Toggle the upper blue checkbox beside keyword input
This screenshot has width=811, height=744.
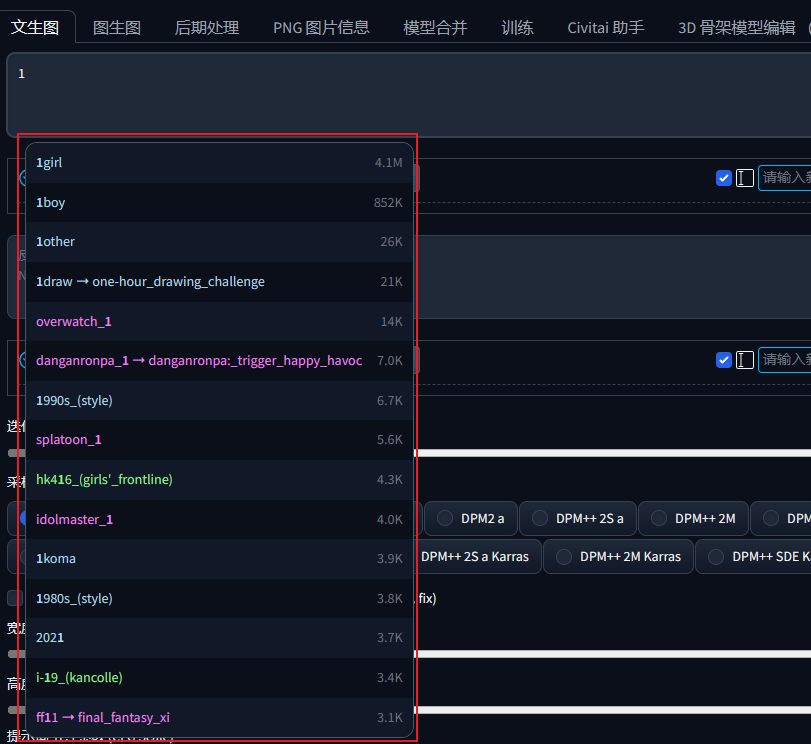[x=724, y=178]
